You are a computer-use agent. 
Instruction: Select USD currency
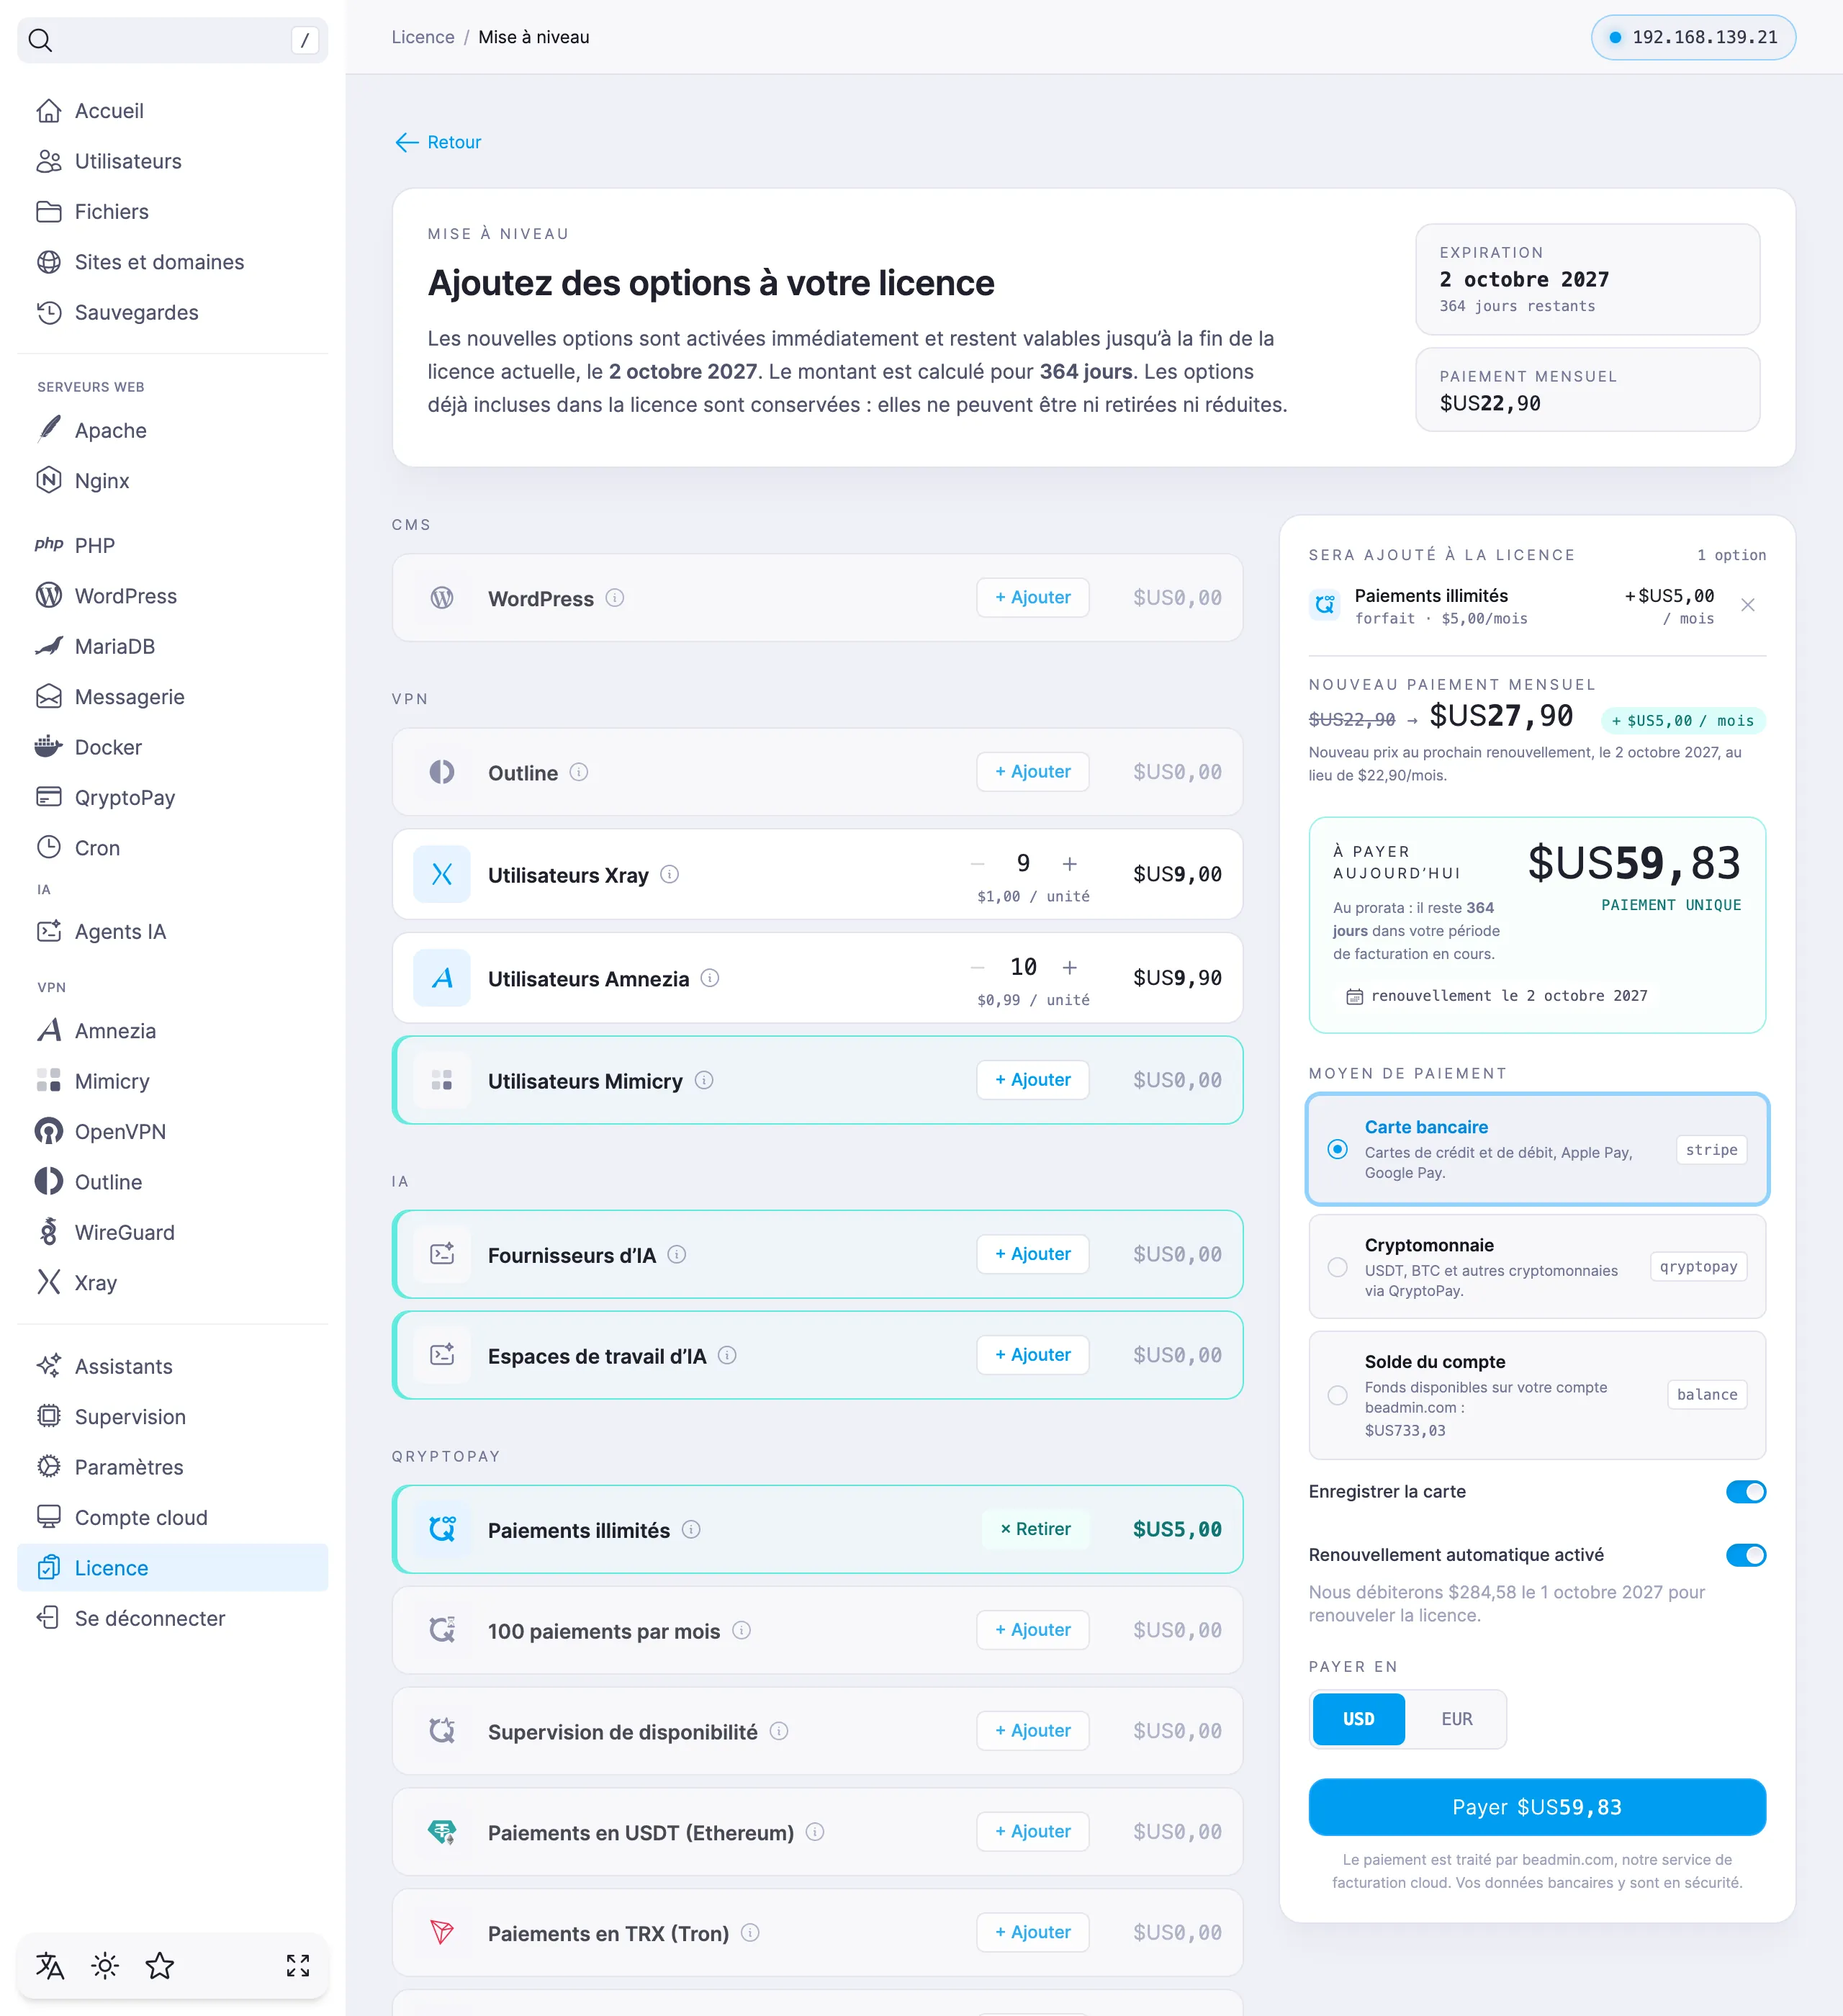click(x=1358, y=1719)
